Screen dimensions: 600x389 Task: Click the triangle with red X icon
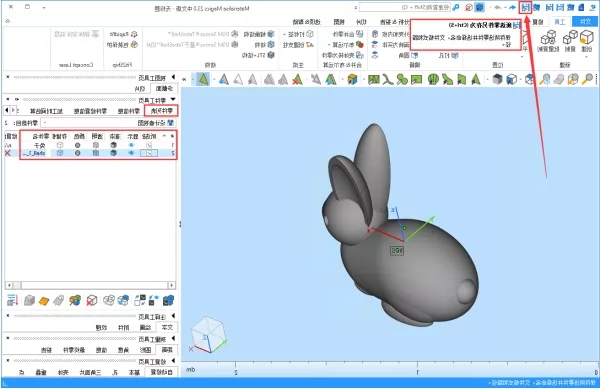click(x=297, y=79)
